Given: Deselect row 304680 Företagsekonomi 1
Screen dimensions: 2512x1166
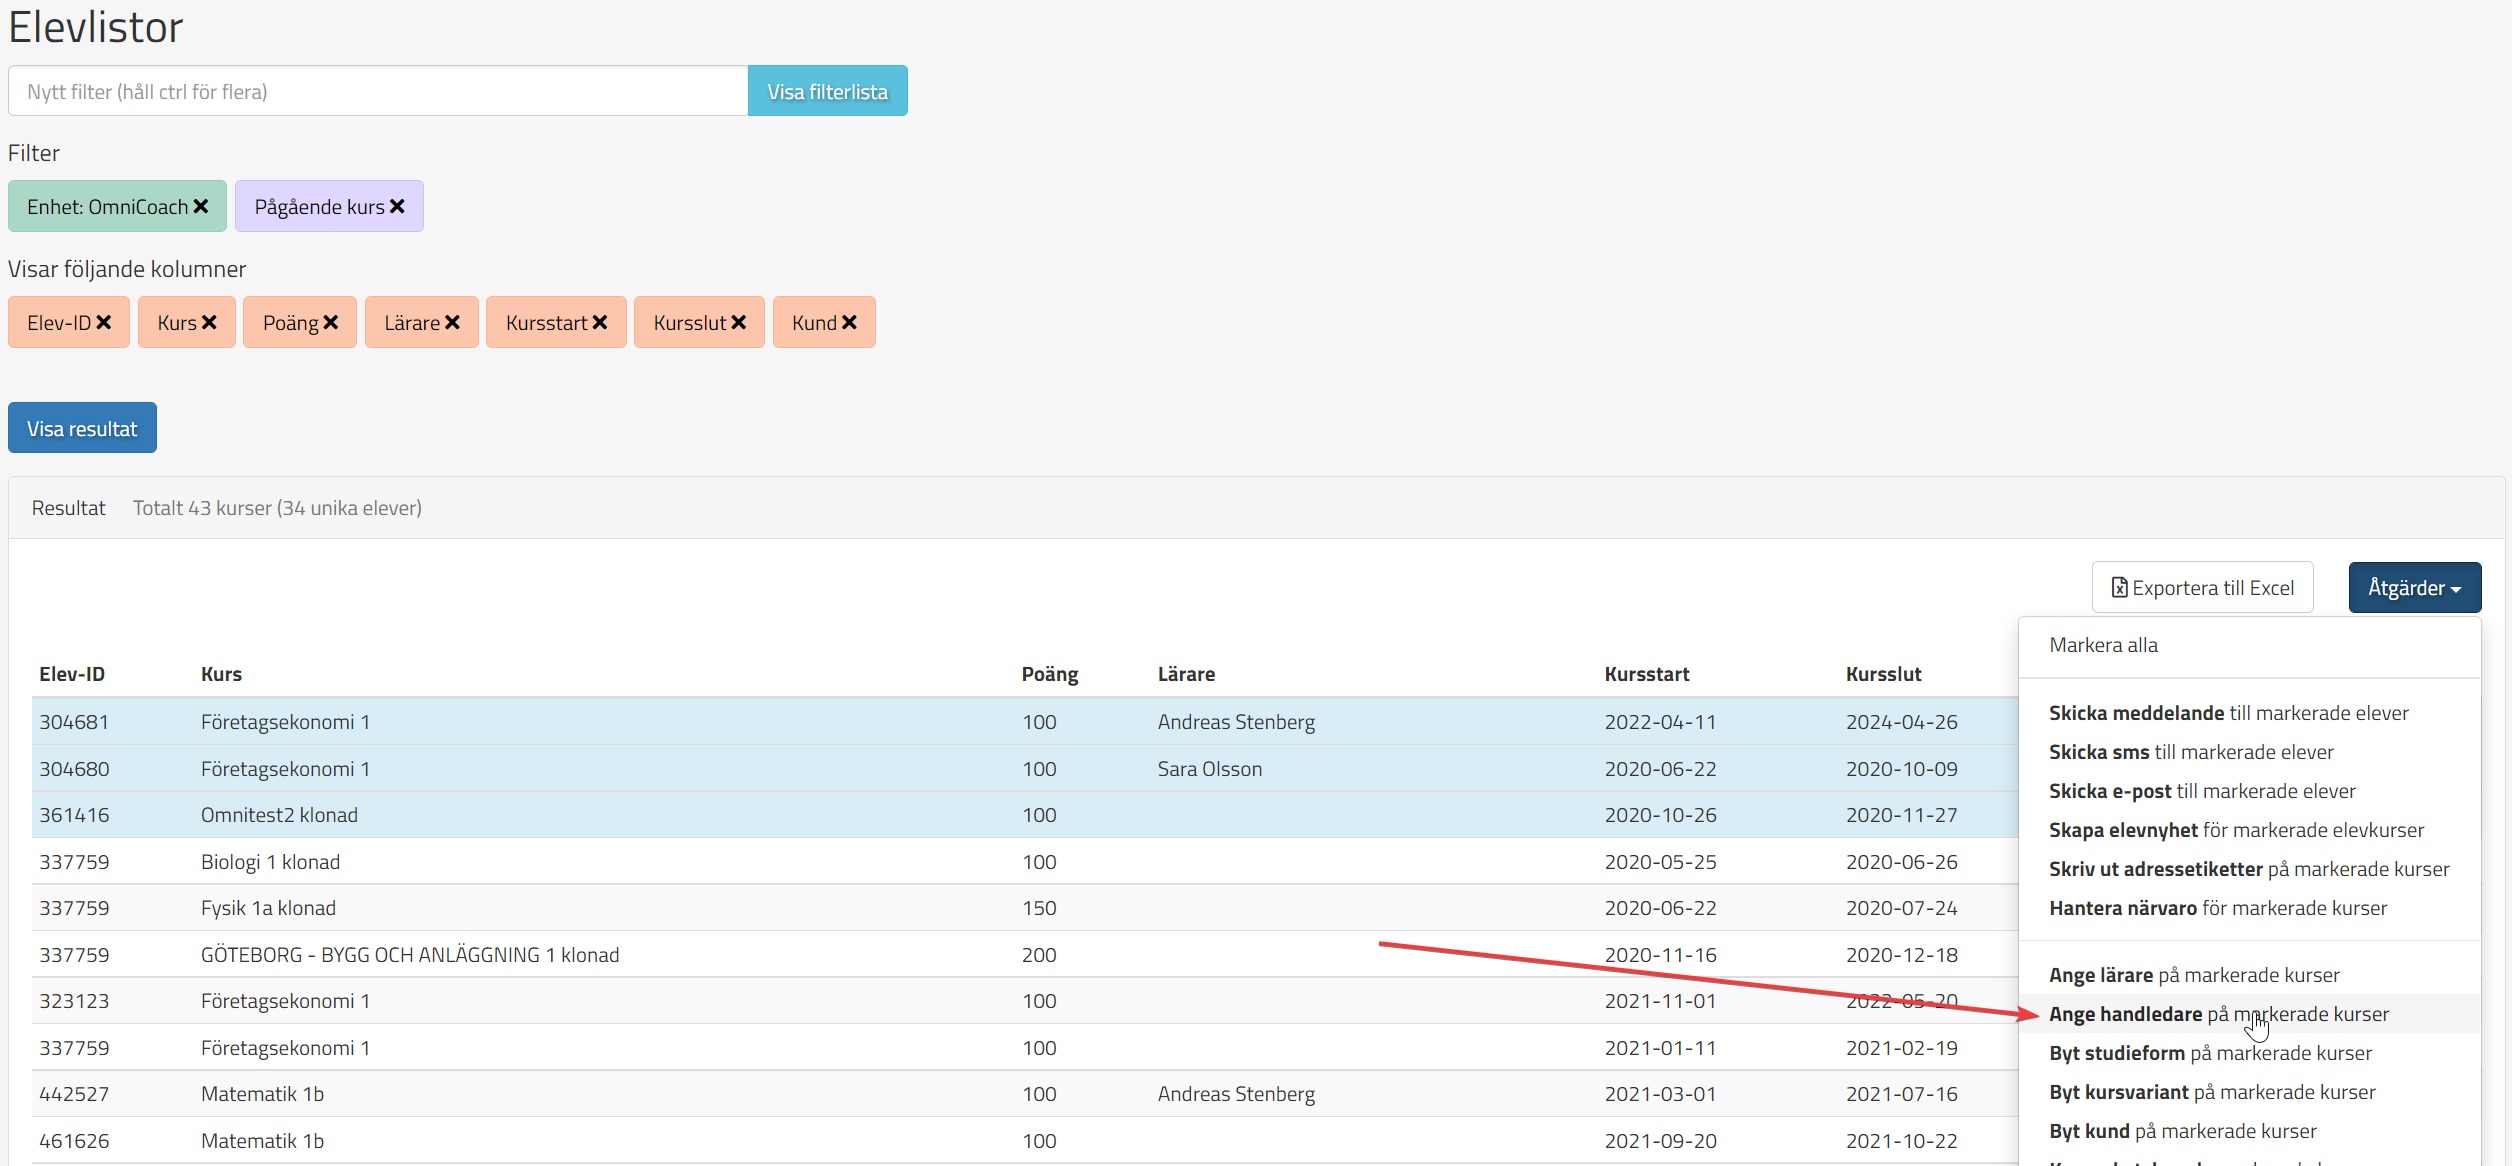Looking at the screenshot, I should pos(600,769).
